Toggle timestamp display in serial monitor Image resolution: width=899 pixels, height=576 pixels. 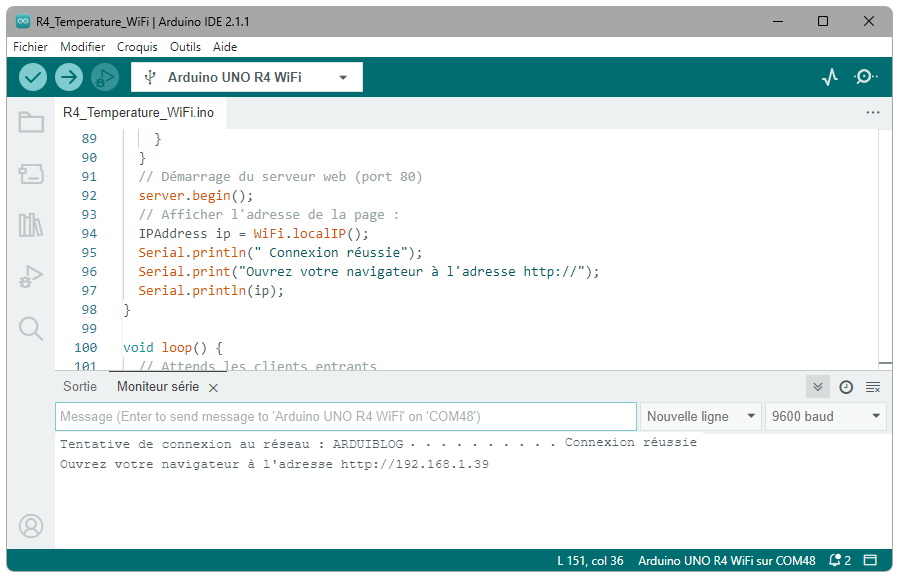point(846,387)
